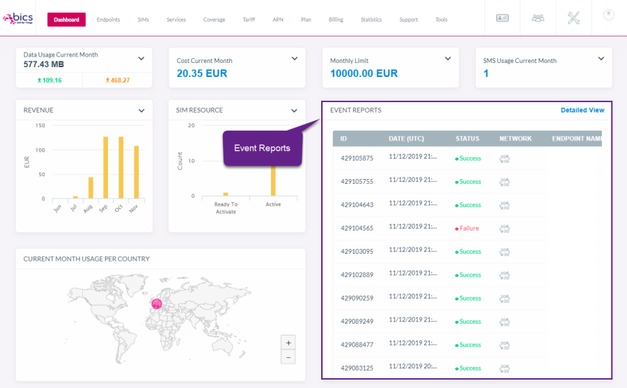Open the Billing menu item
The width and height of the screenshot is (627, 388).
[336, 20]
